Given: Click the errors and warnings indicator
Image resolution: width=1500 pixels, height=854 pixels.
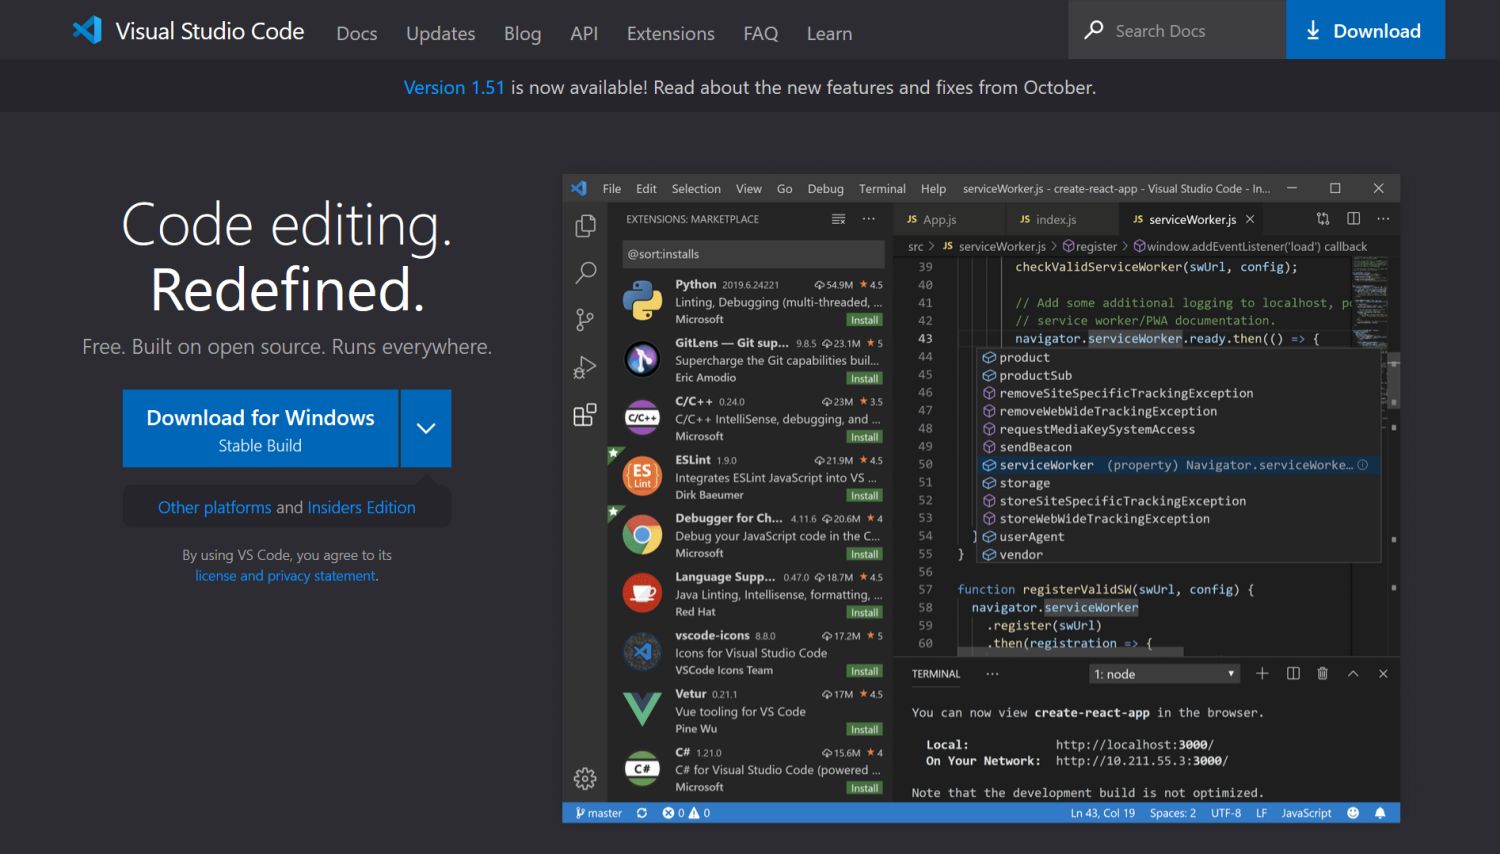Looking at the screenshot, I should 685,813.
